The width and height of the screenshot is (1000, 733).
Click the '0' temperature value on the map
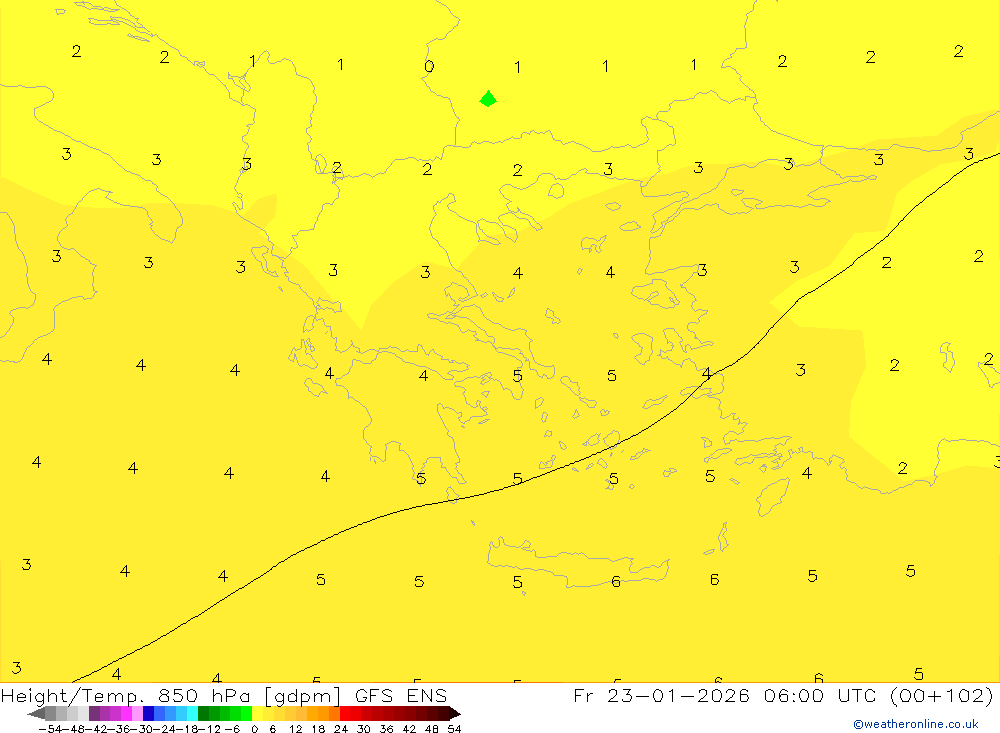[x=429, y=66]
